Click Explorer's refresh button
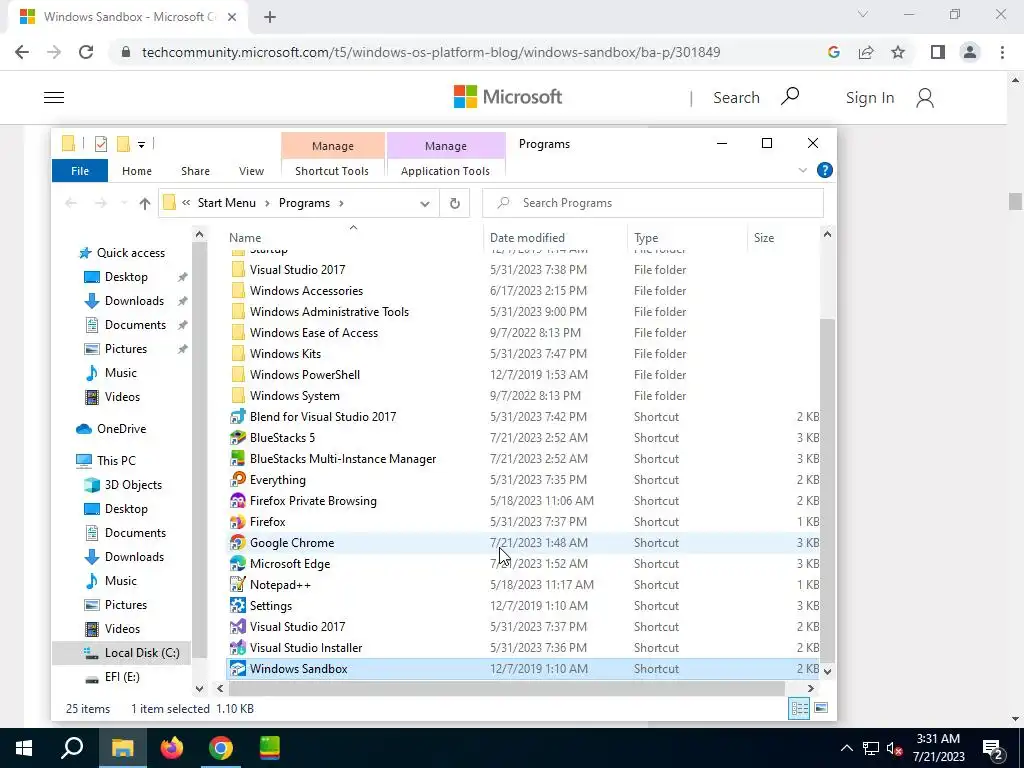The image size is (1024, 768). pyautogui.click(x=455, y=203)
